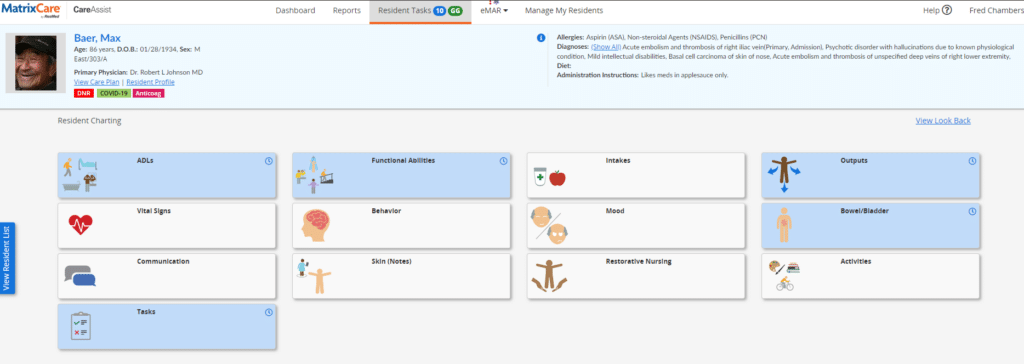Screen dimensions: 1024x364
Task: Open the Bowel/Bladder body icon
Action: click(783, 226)
